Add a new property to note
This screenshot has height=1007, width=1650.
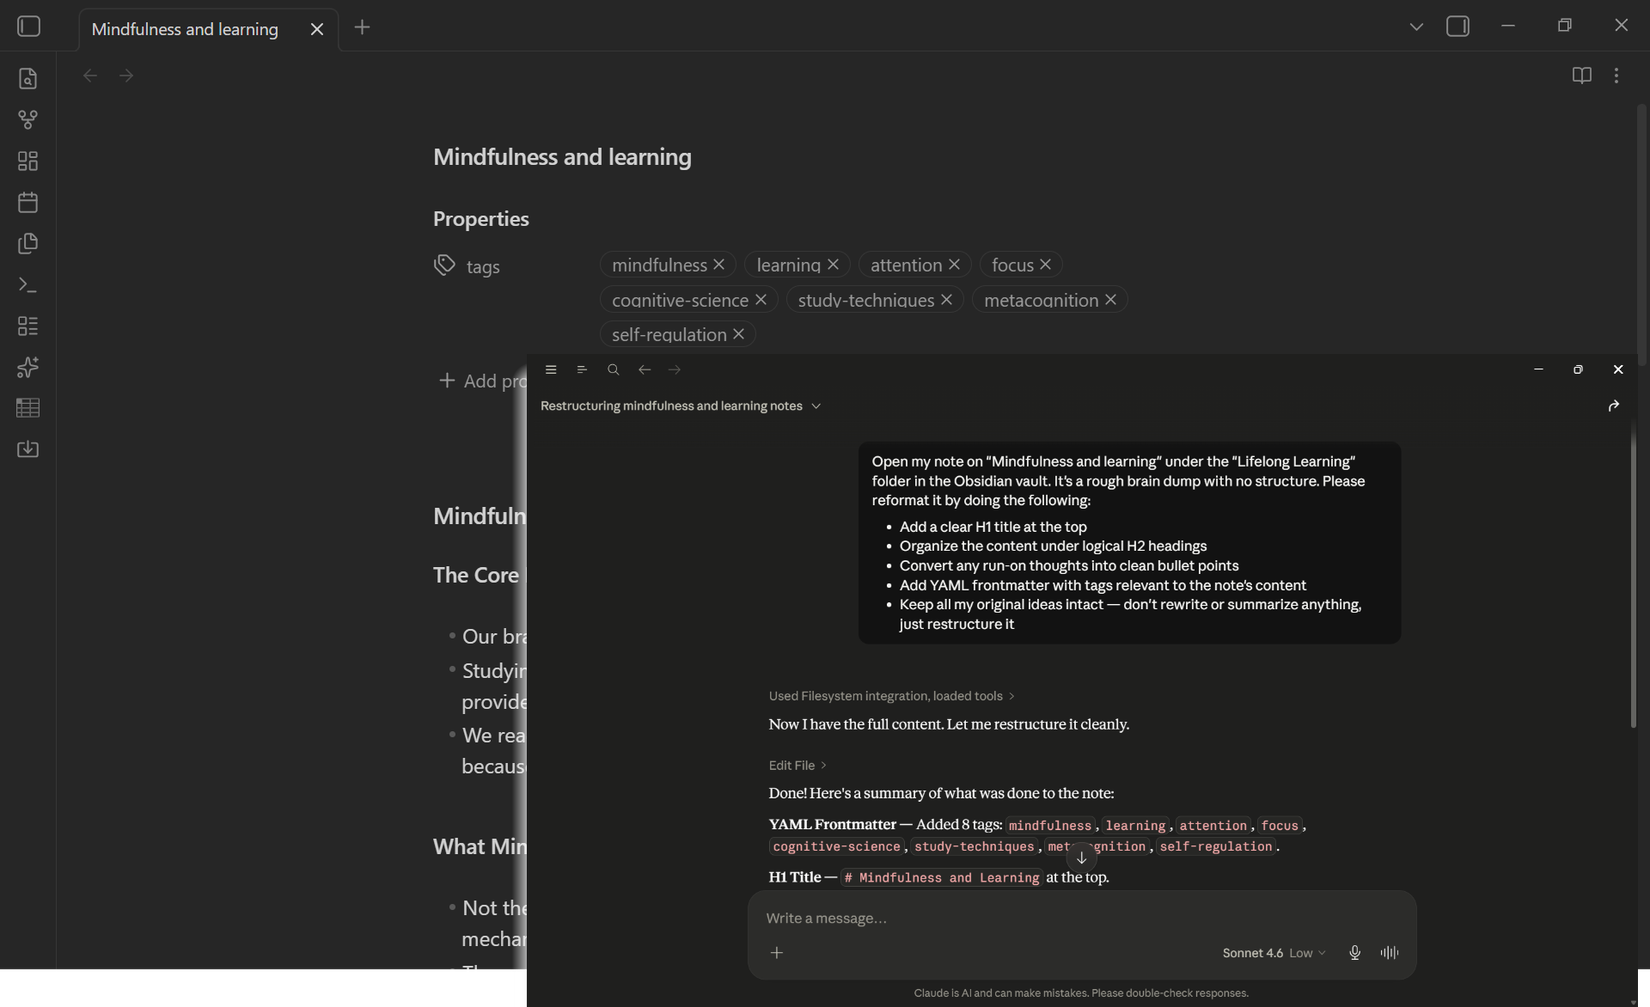(484, 381)
